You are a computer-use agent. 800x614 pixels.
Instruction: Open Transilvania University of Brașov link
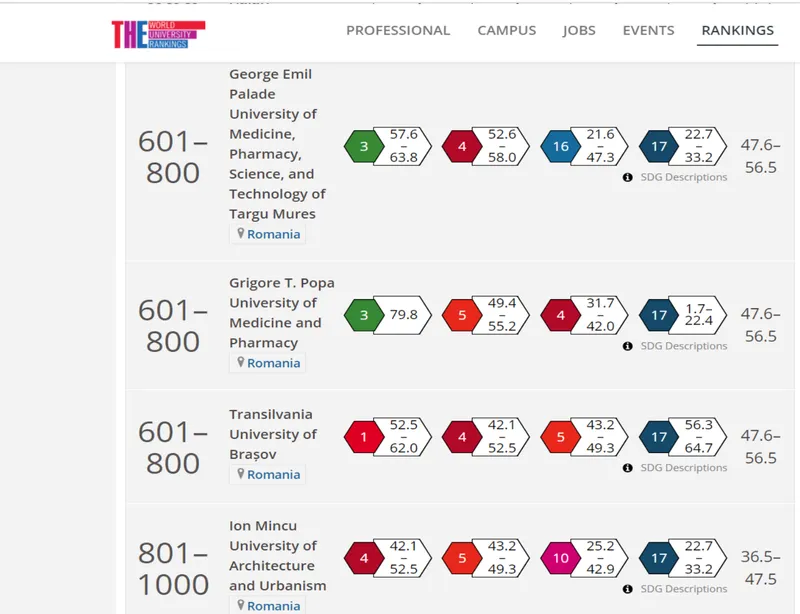[272, 434]
